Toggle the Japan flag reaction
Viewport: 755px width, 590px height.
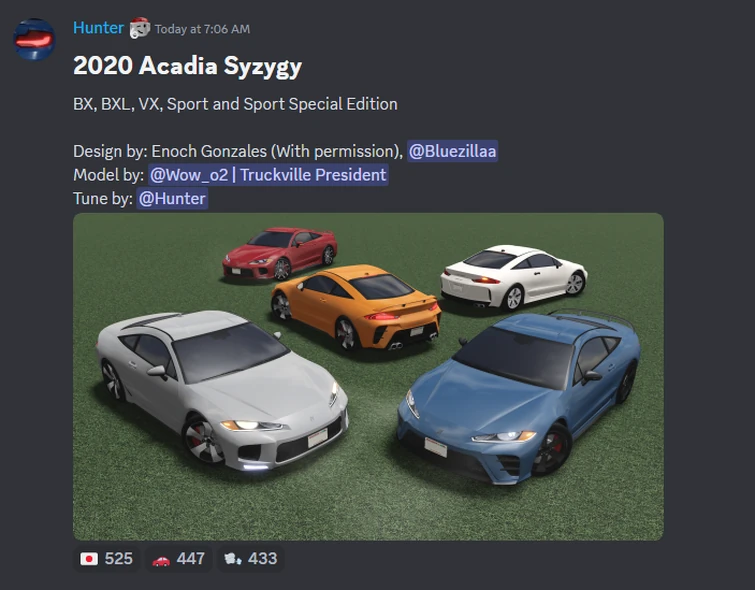pos(106,559)
